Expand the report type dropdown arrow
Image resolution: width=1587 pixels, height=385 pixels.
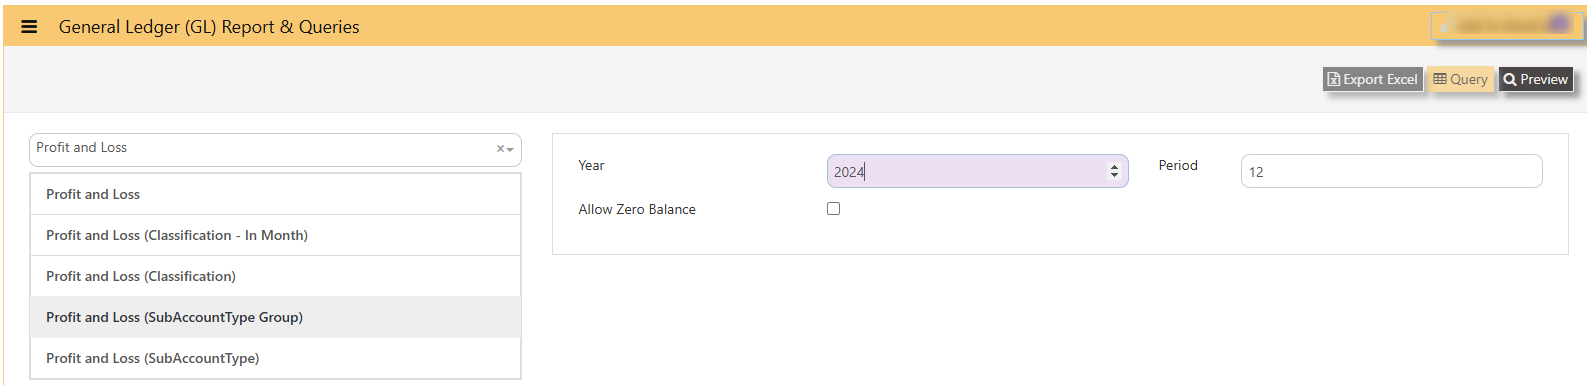[510, 150]
